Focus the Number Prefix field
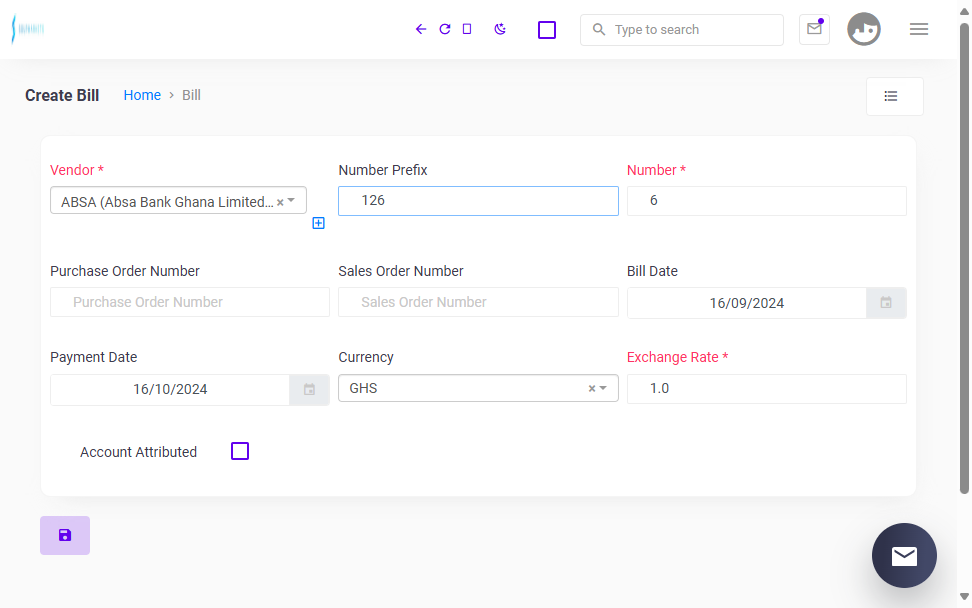972x608 pixels. [478, 201]
